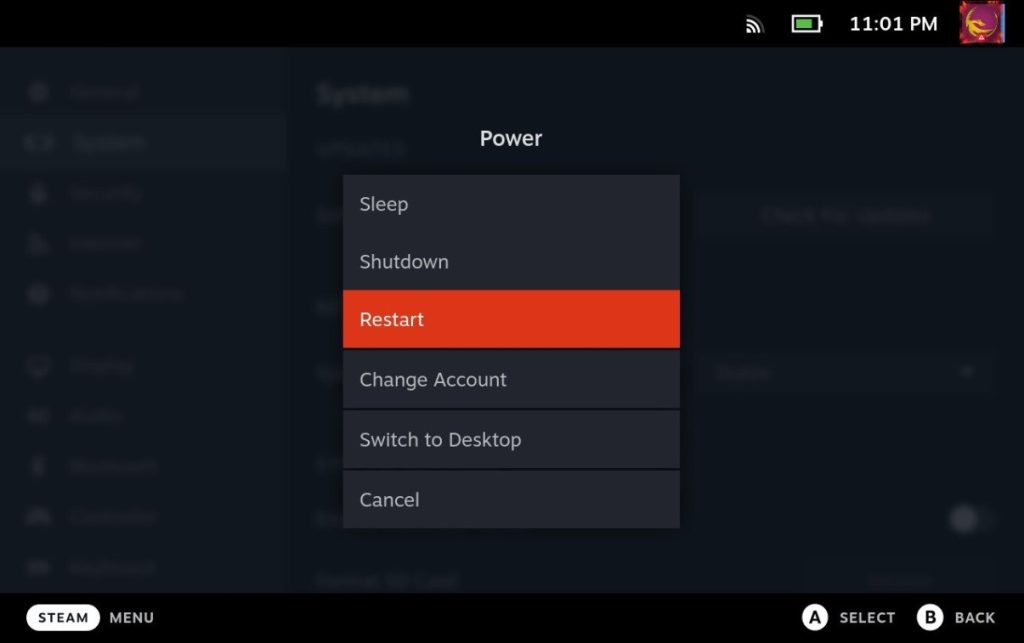
Task: Open the user profile avatar
Action: tap(982, 23)
